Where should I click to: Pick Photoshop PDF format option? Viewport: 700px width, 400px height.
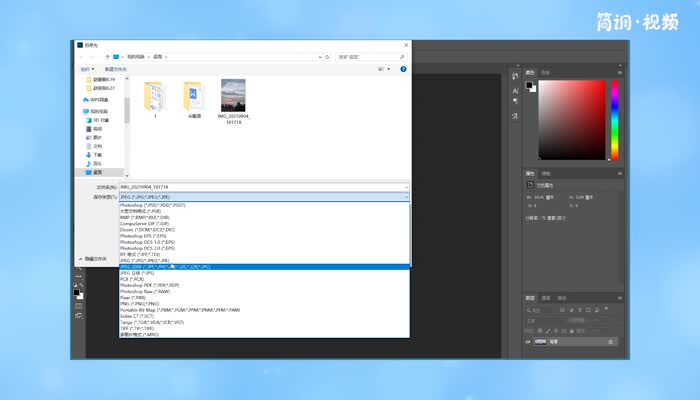point(148,285)
